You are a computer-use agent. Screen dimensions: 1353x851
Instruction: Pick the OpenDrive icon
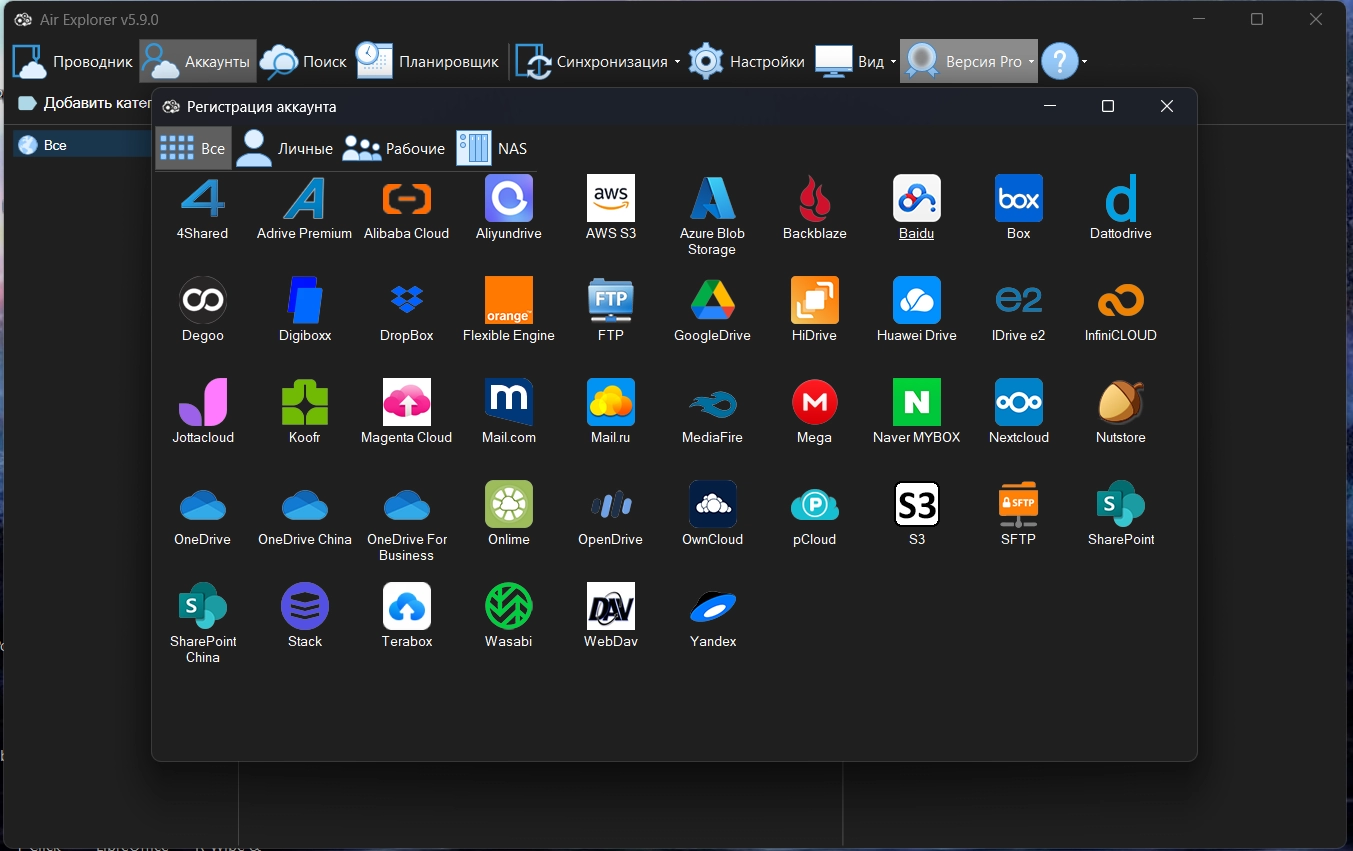[611, 504]
